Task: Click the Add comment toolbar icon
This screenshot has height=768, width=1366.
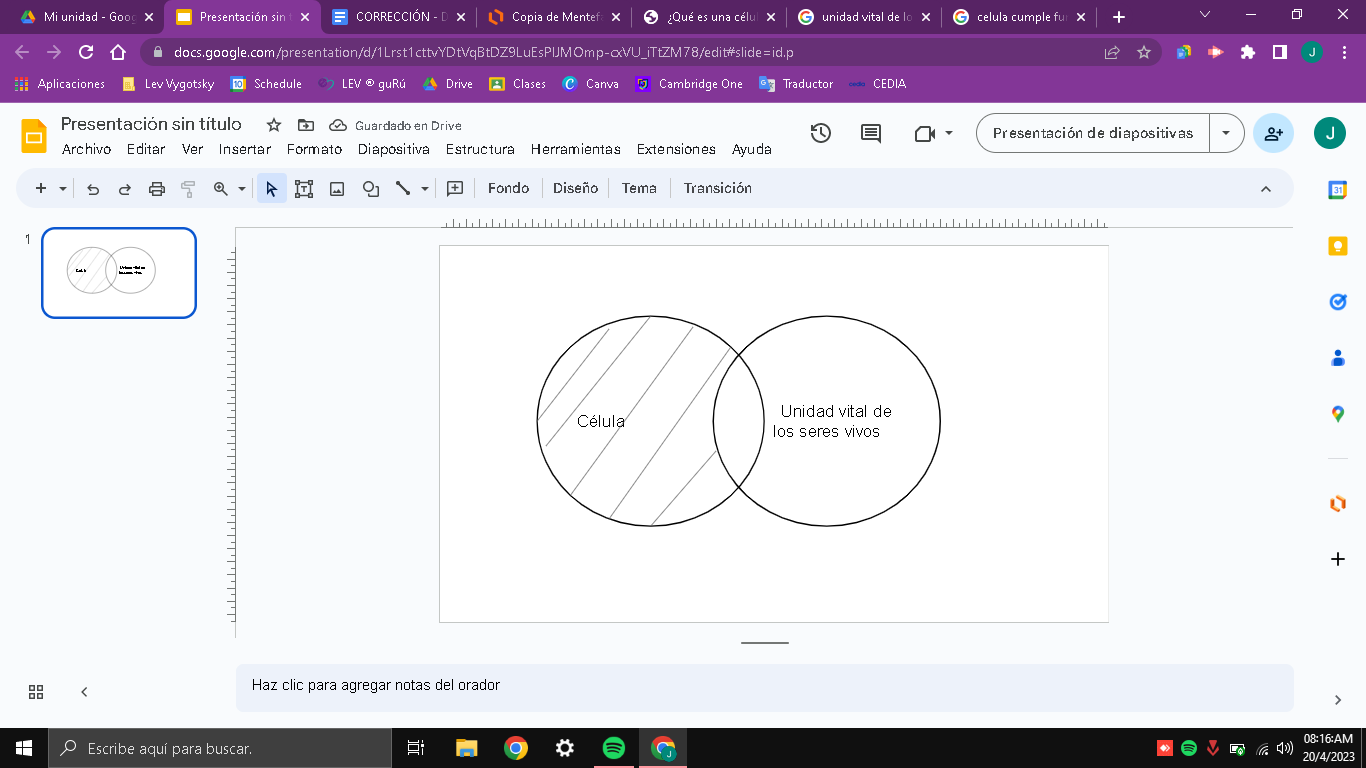Action: click(455, 188)
